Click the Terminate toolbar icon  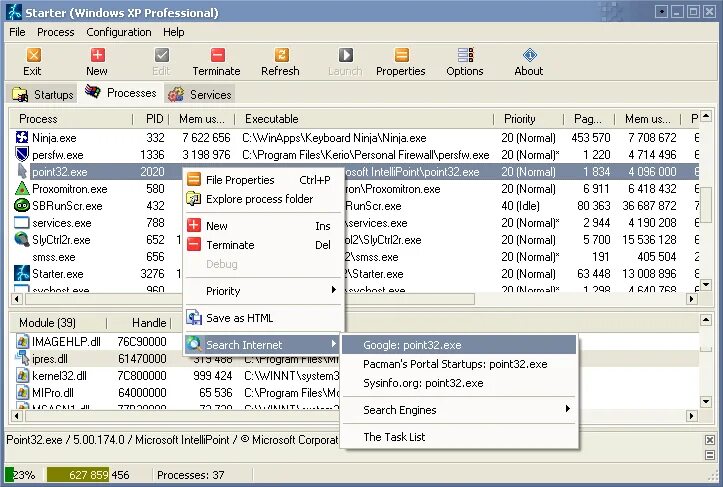pyautogui.click(x=217, y=55)
